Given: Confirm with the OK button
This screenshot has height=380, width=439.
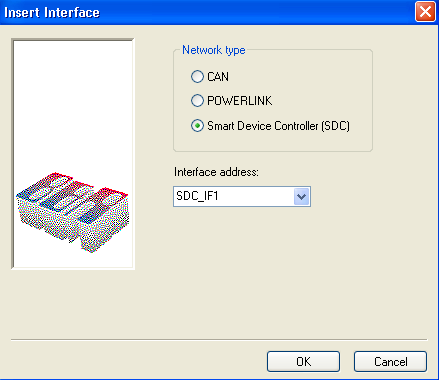Looking at the screenshot, I should [303, 361].
